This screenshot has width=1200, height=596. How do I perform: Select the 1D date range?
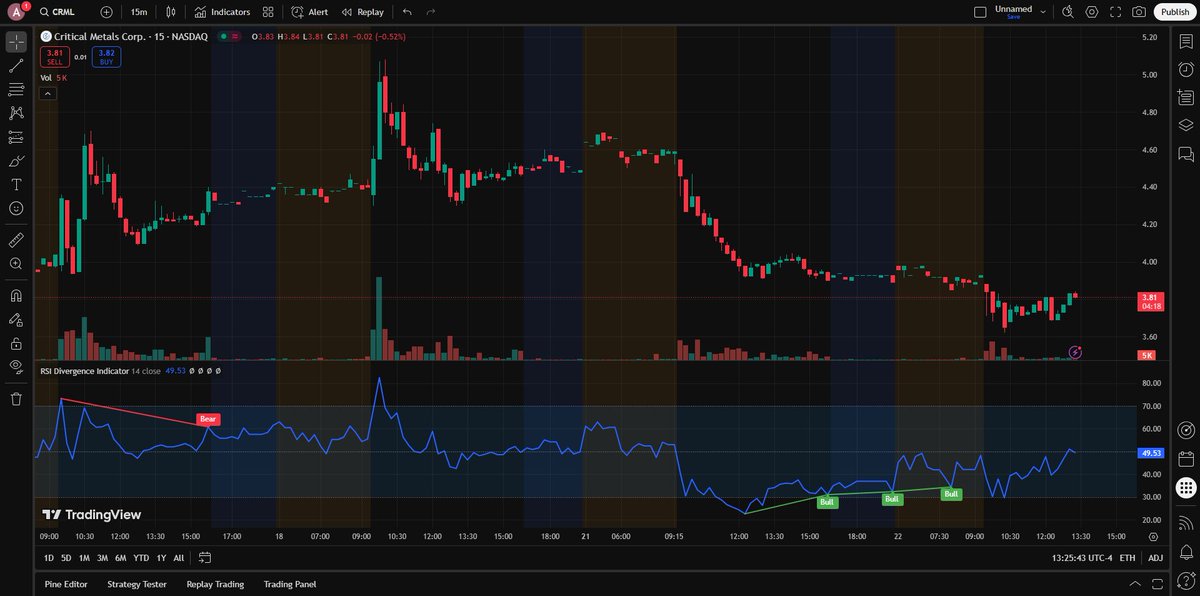(48, 558)
